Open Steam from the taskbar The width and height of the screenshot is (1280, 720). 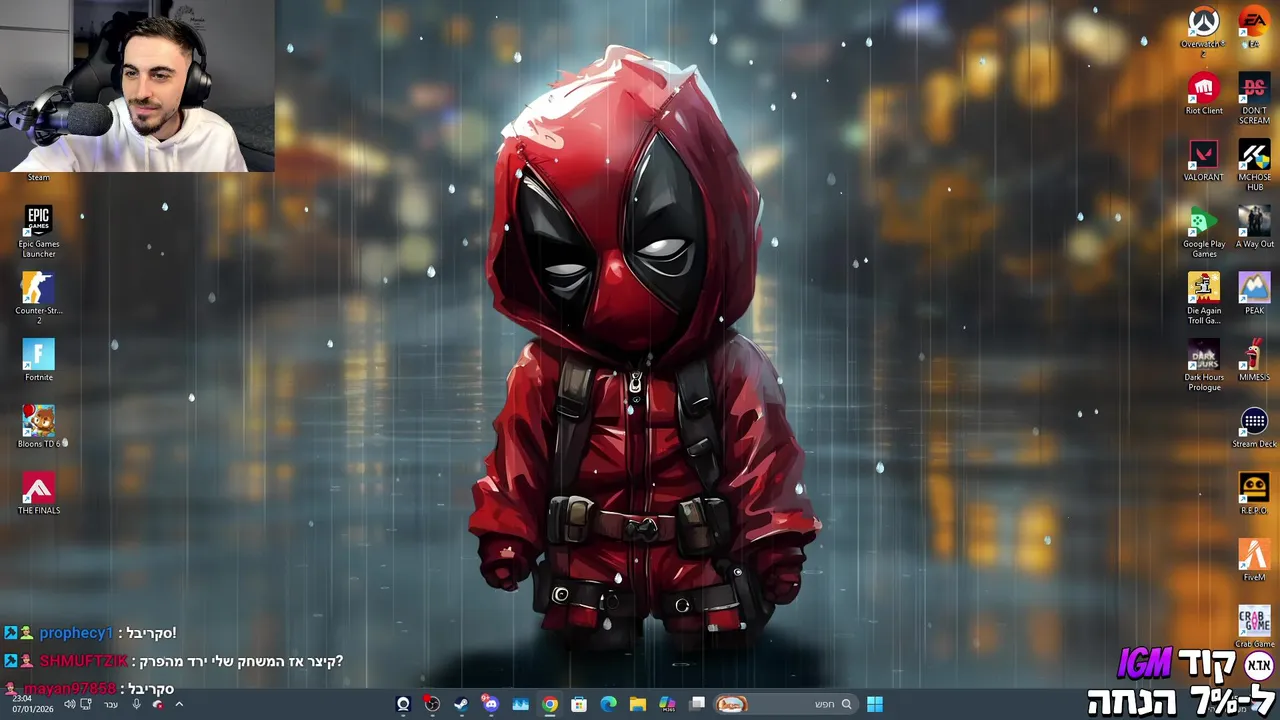(461, 704)
